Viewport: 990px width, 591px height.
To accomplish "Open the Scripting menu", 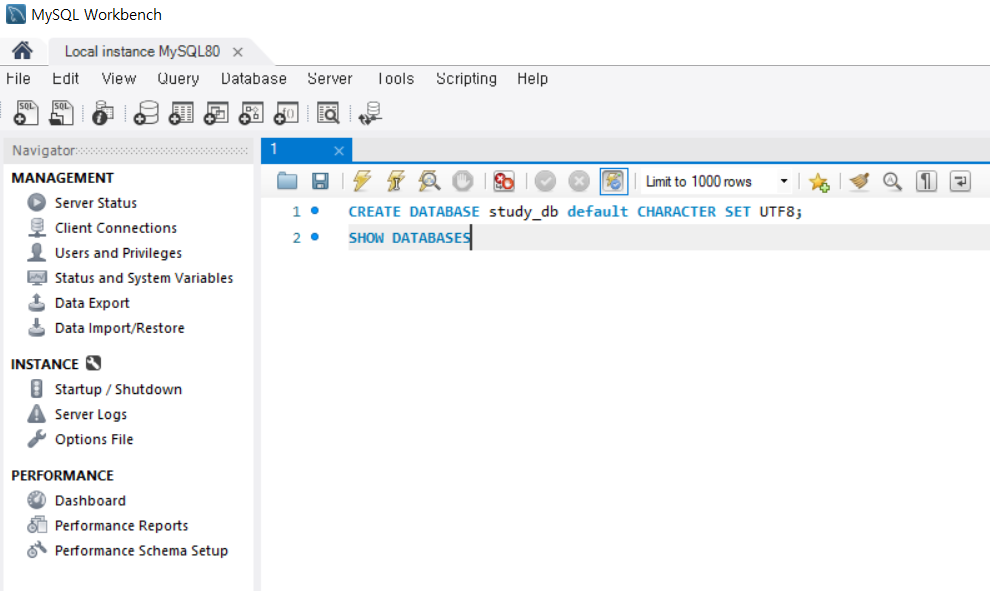I will 467,79.
